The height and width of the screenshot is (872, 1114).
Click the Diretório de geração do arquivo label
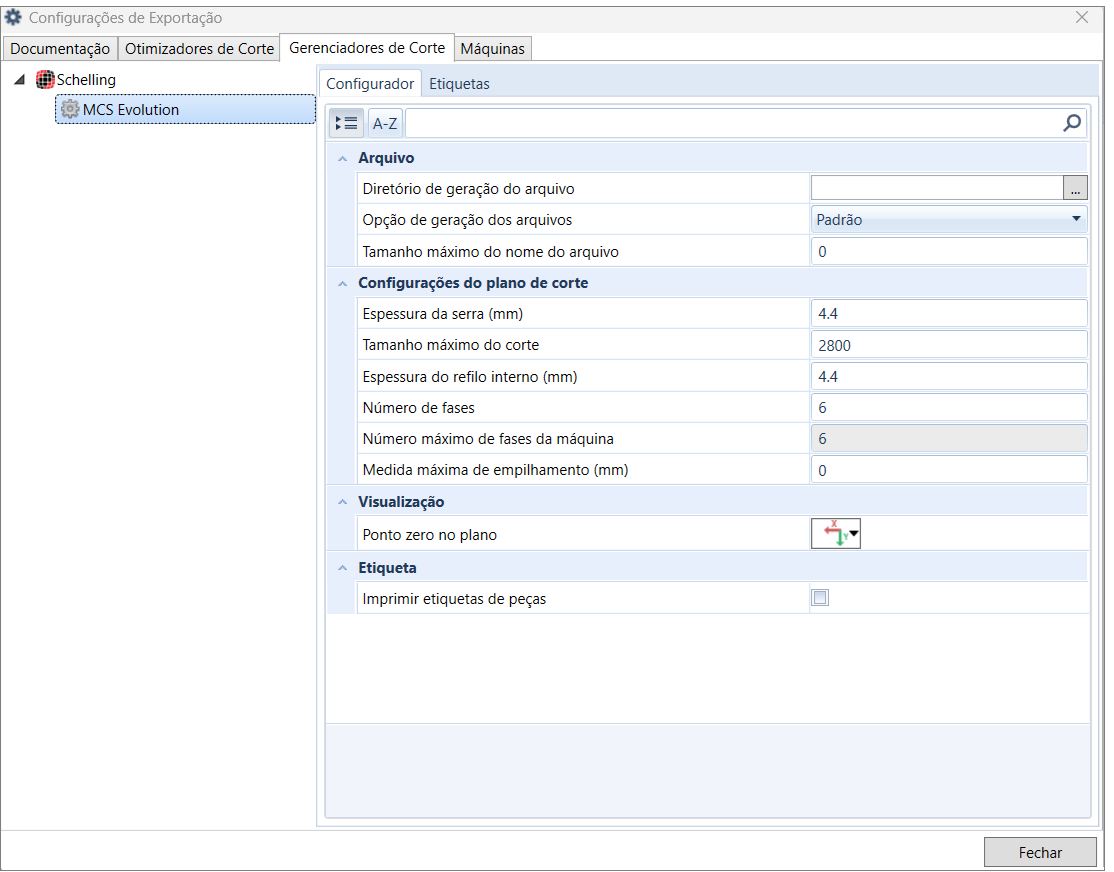(x=468, y=188)
